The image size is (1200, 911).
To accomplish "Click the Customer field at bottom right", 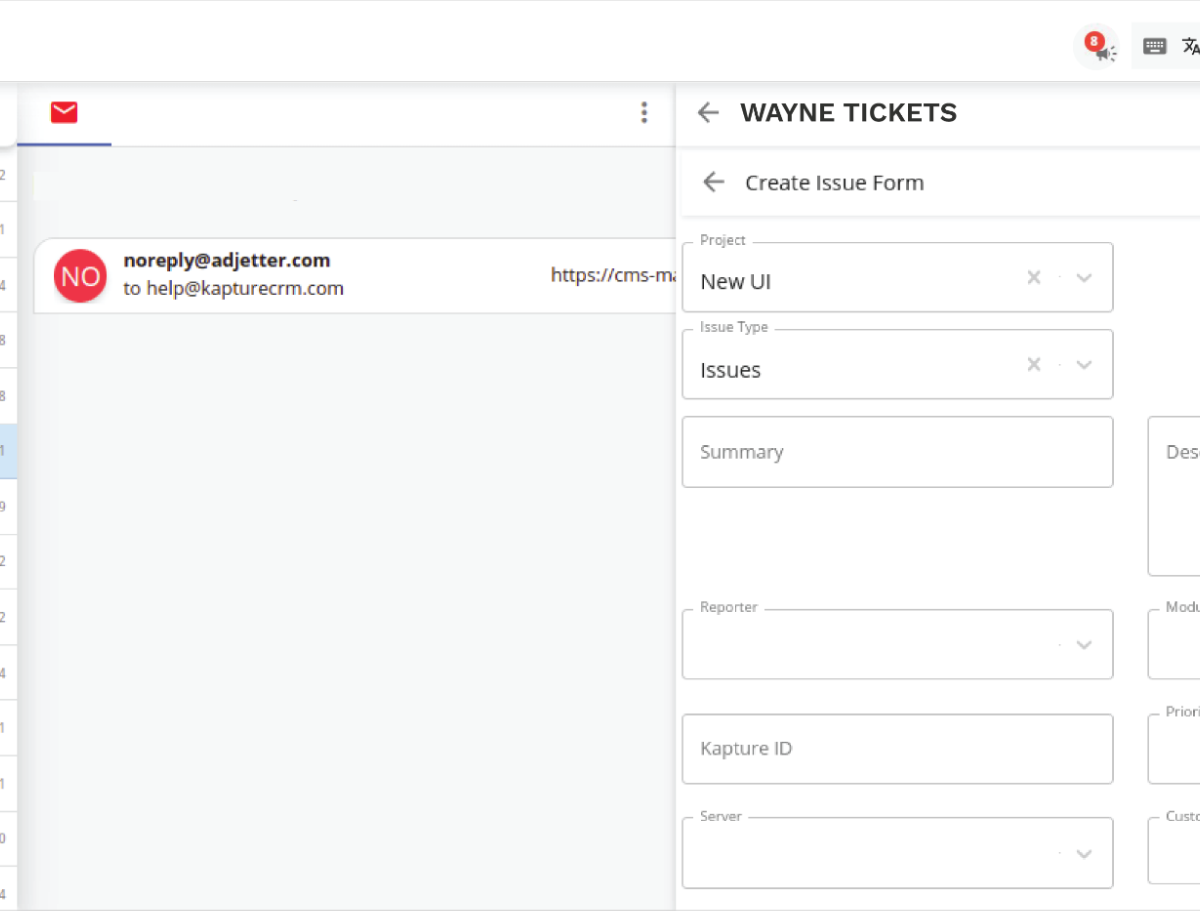I will click(1174, 851).
